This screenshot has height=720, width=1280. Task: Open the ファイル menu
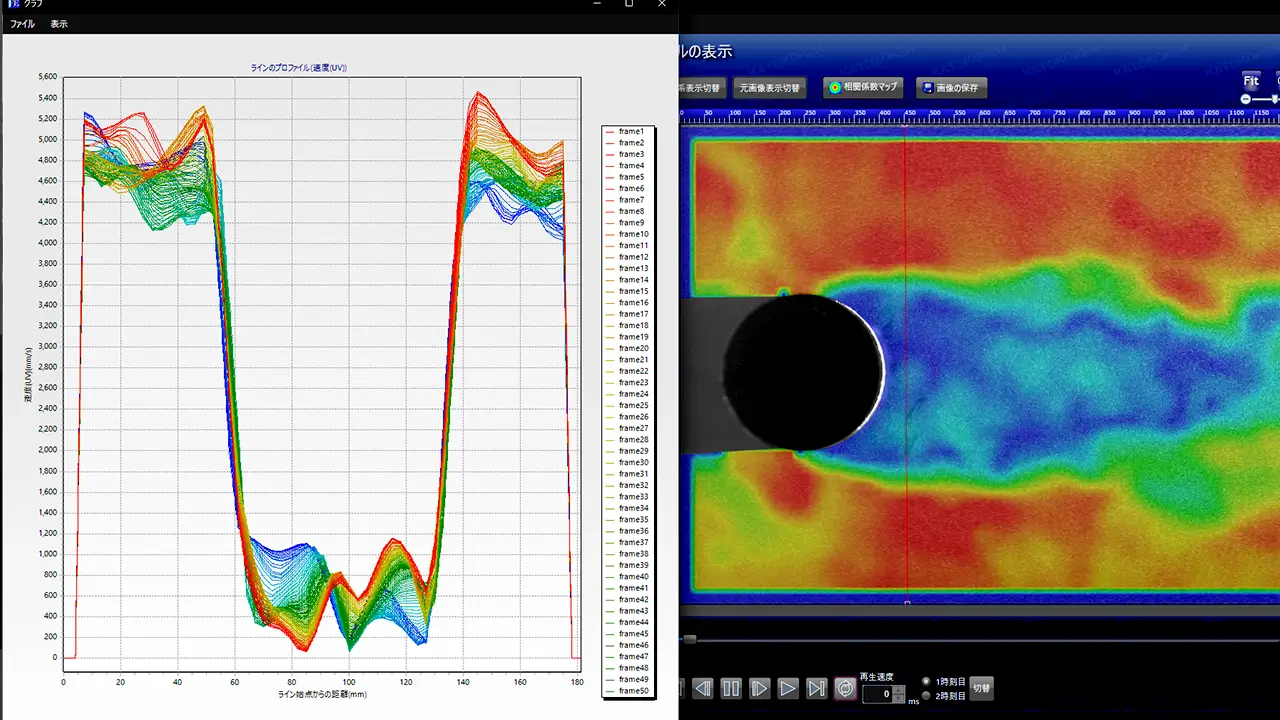pyautogui.click(x=22, y=24)
